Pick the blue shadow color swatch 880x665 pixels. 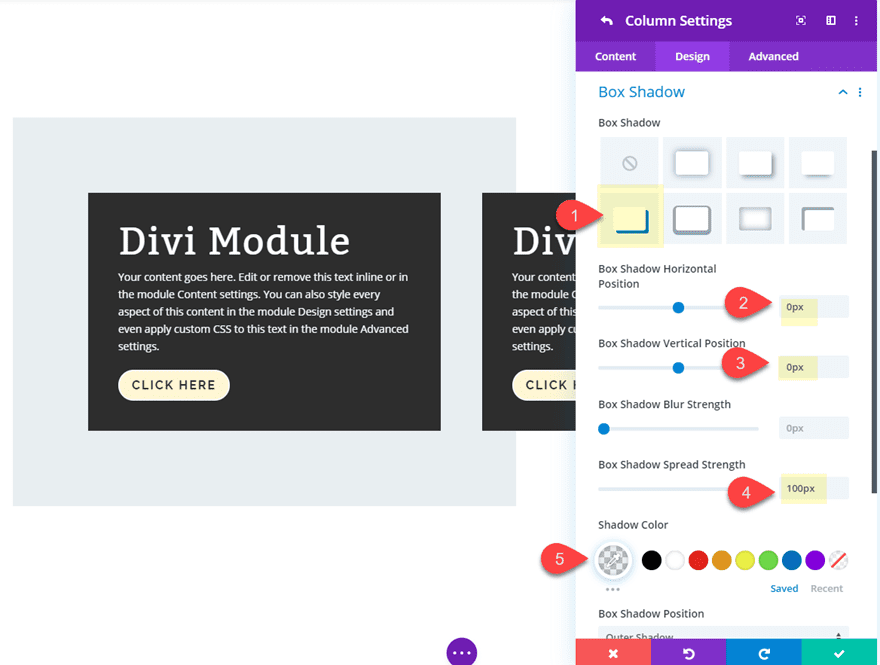coord(791,559)
